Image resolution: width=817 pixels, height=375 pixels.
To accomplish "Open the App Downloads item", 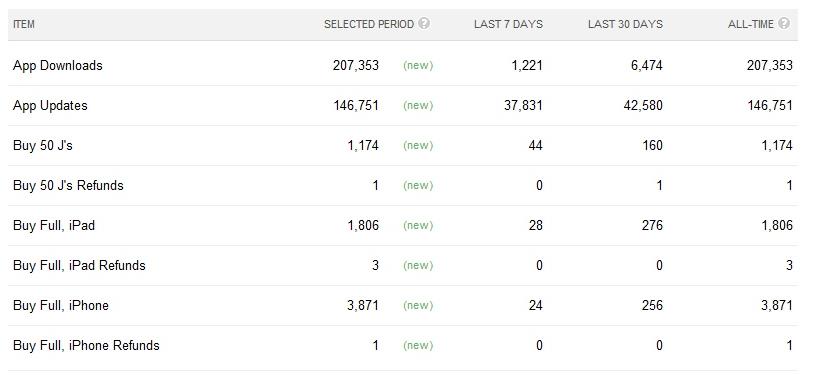I will pos(58,66).
